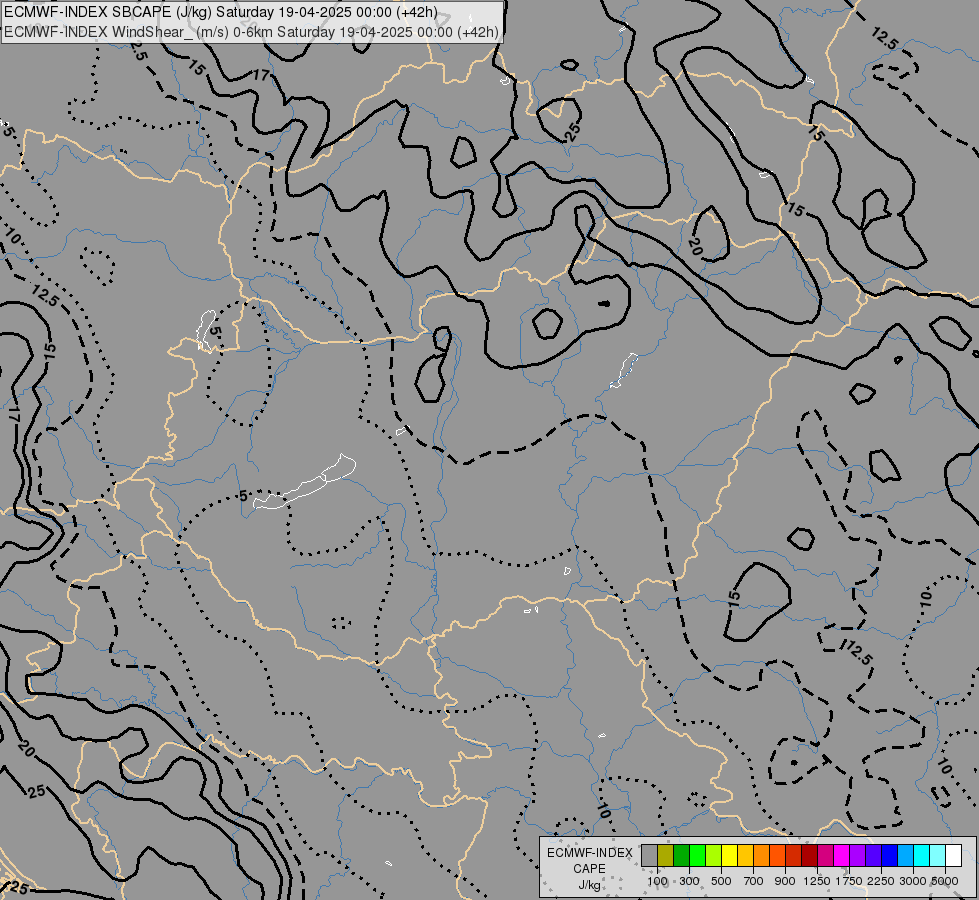This screenshot has width=979, height=900.
Task: Click the 5000 label in CAPE legend
Action: [945, 881]
